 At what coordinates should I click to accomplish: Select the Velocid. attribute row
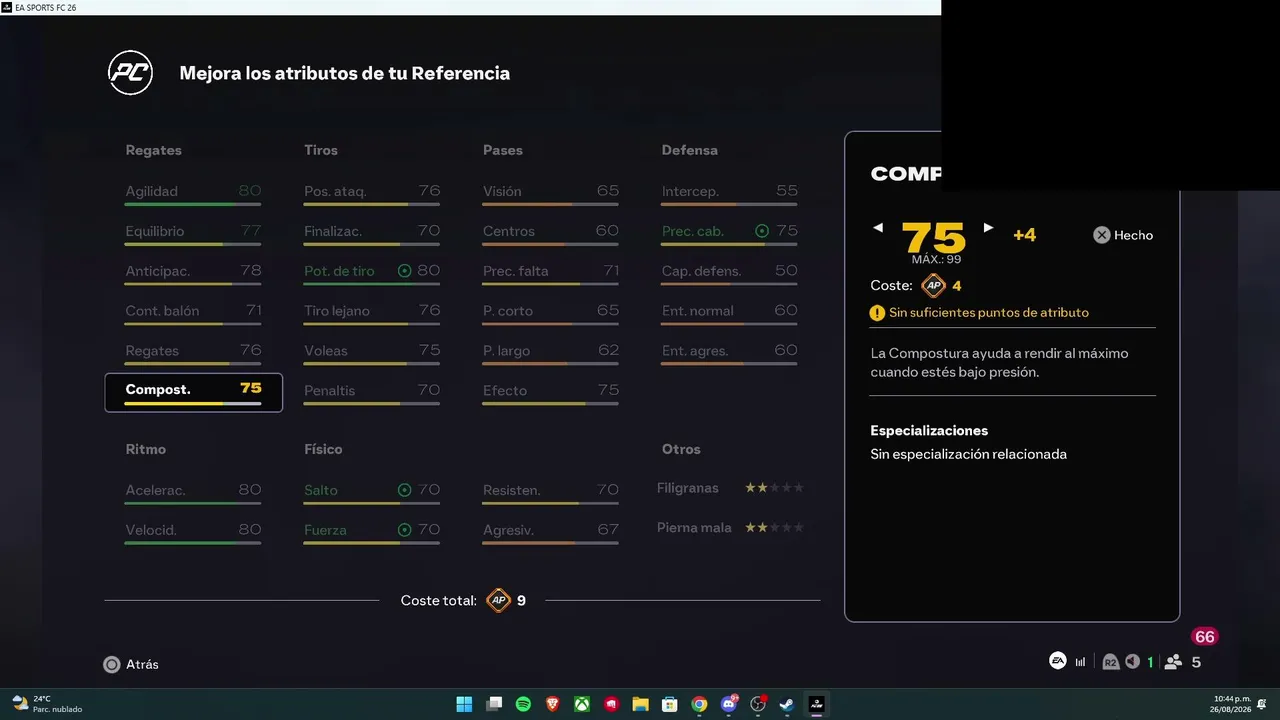coord(193,532)
